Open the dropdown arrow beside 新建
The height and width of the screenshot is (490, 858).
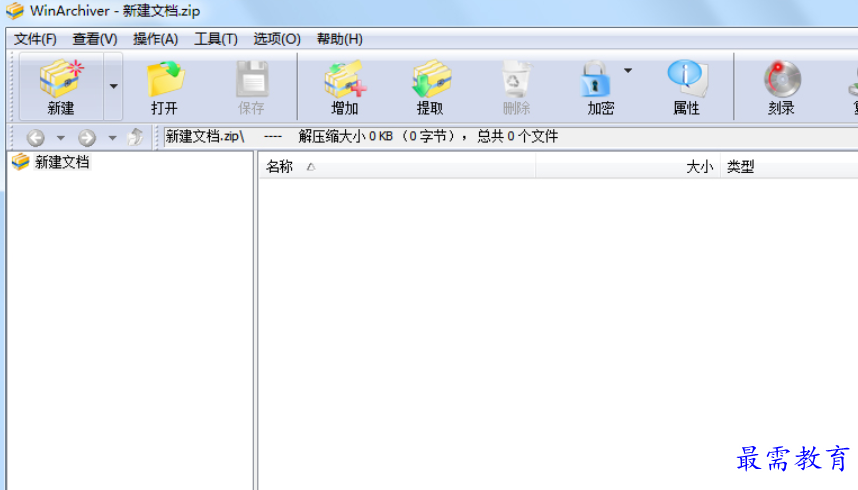[113, 87]
